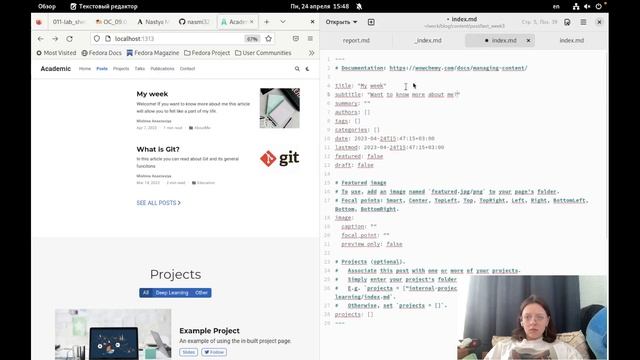The image size is (640, 360).
Task: Switch to _index.md editor tab
Action: point(428,40)
